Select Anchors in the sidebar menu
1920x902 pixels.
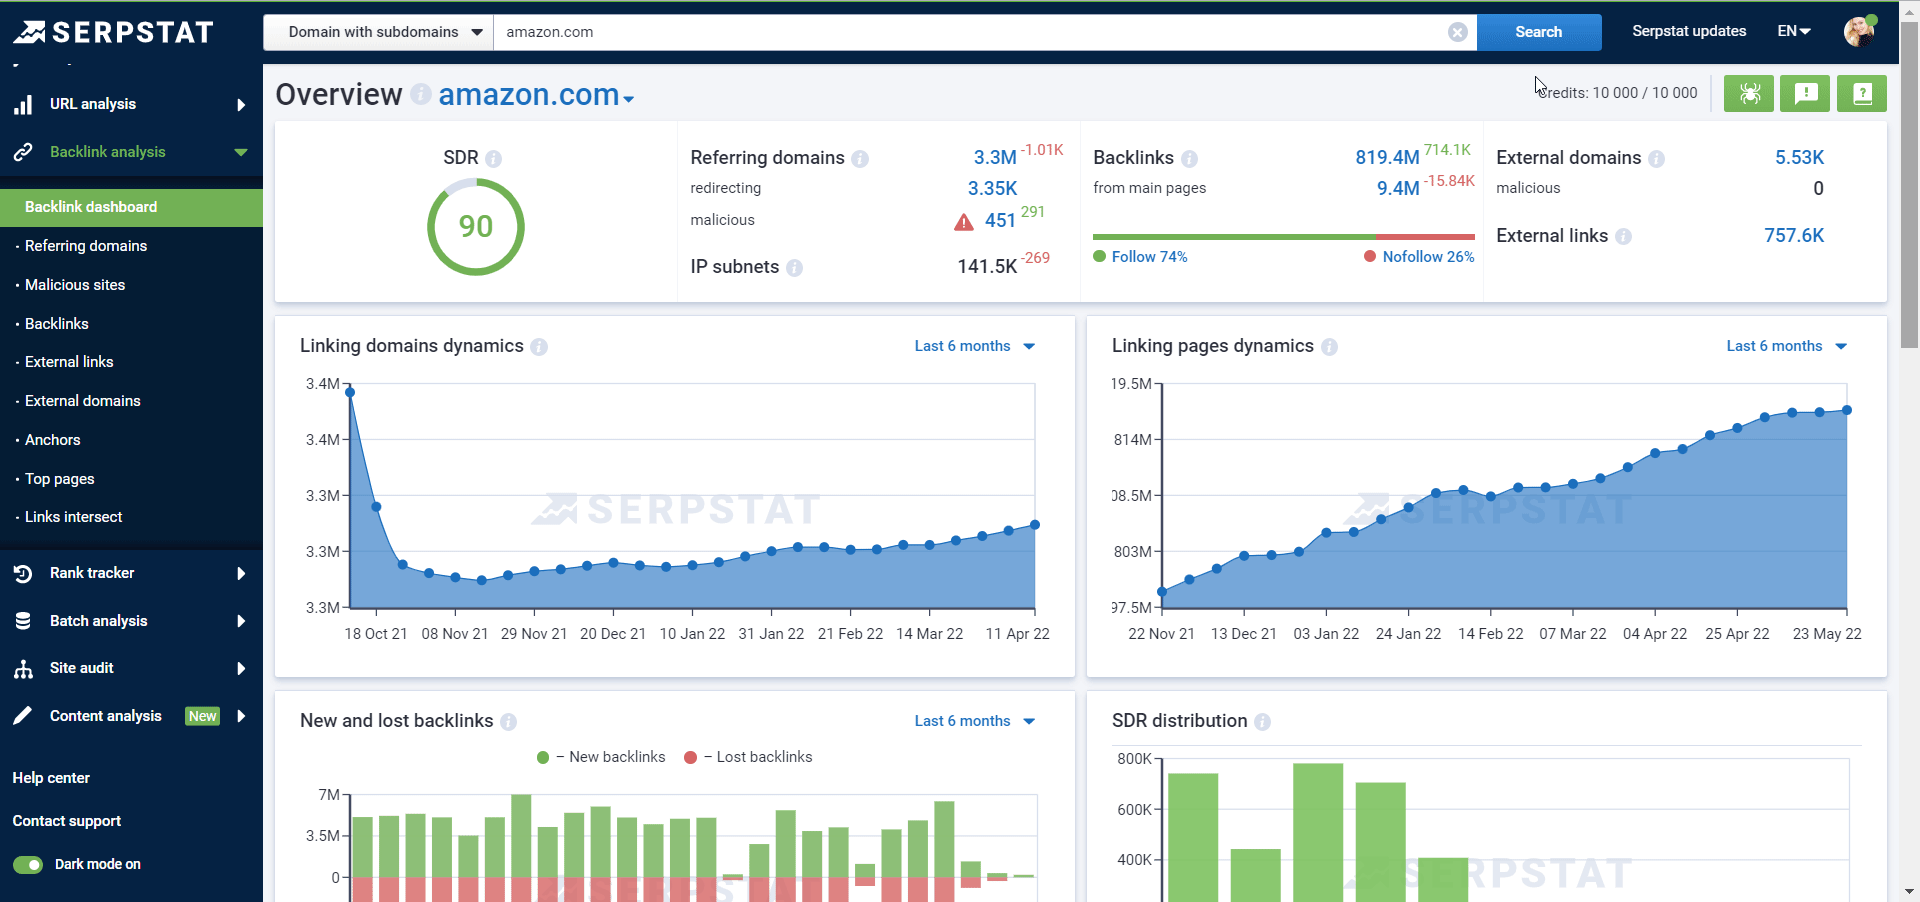[x=53, y=440]
